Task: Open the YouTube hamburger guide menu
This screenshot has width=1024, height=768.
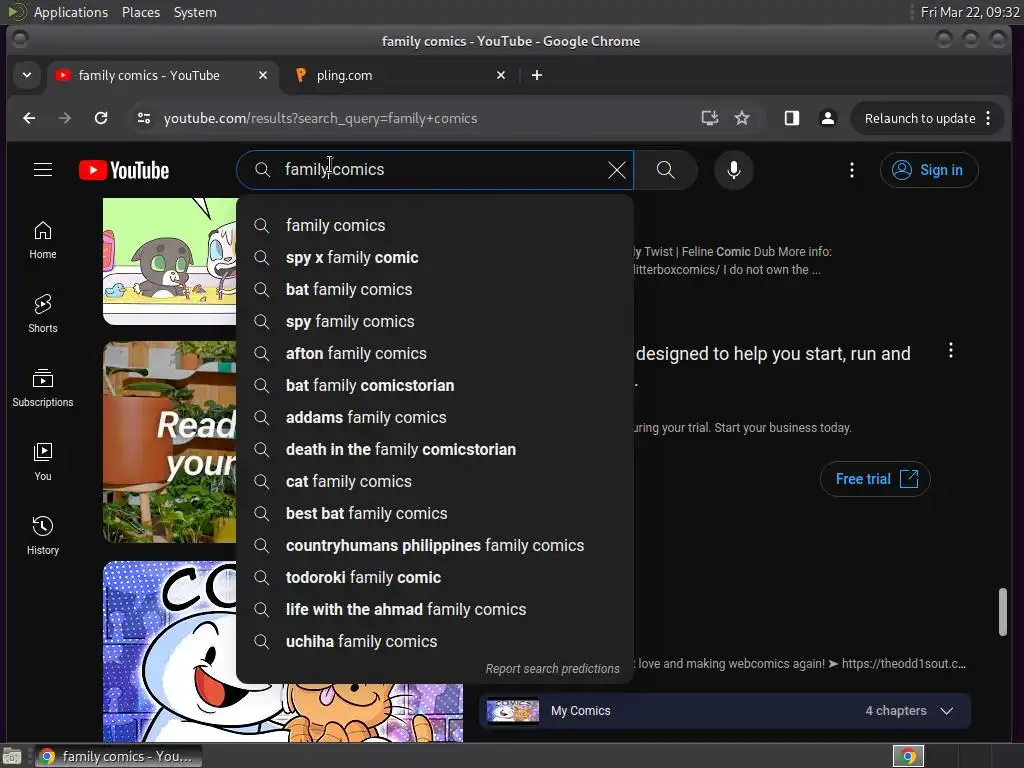Action: pos(43,170)
